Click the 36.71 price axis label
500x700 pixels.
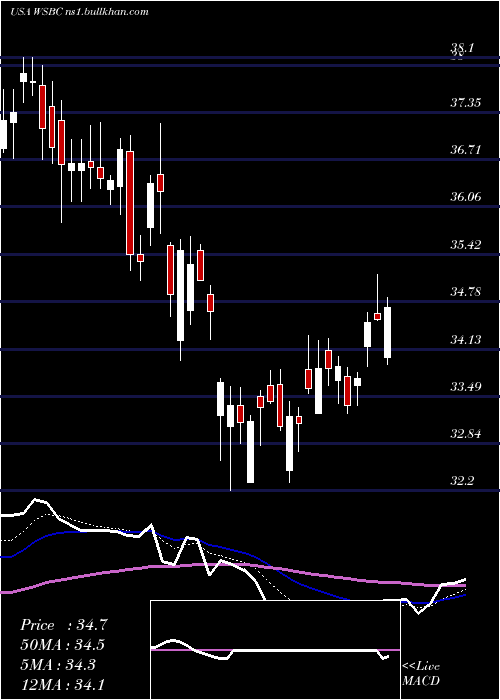[466, 150]
